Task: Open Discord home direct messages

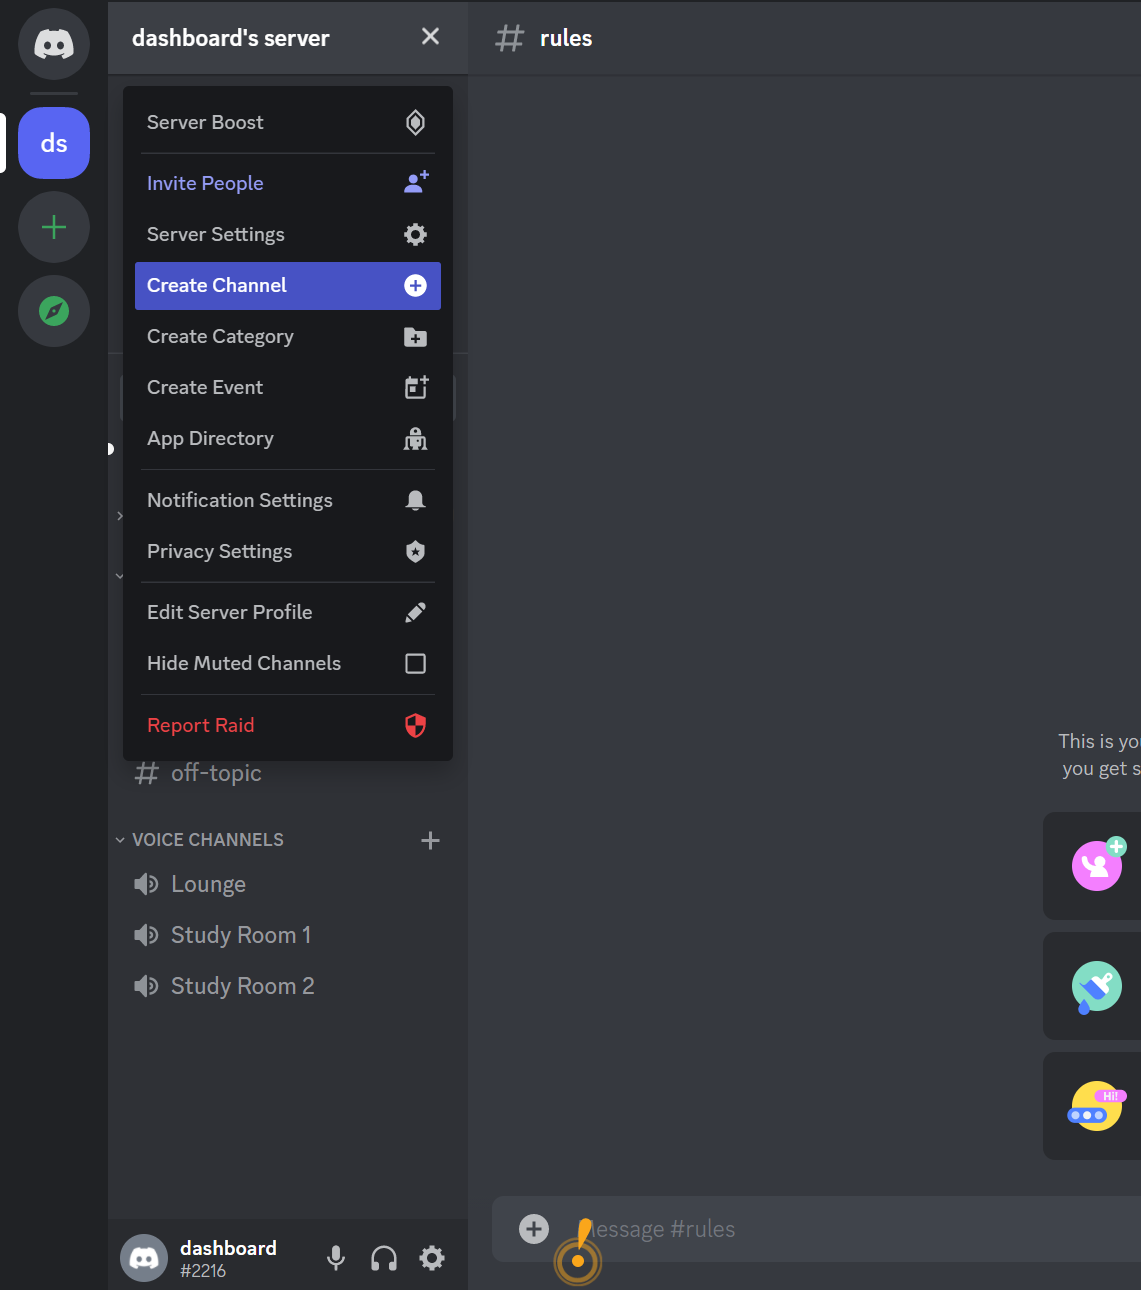Action: tap(54, 44)
